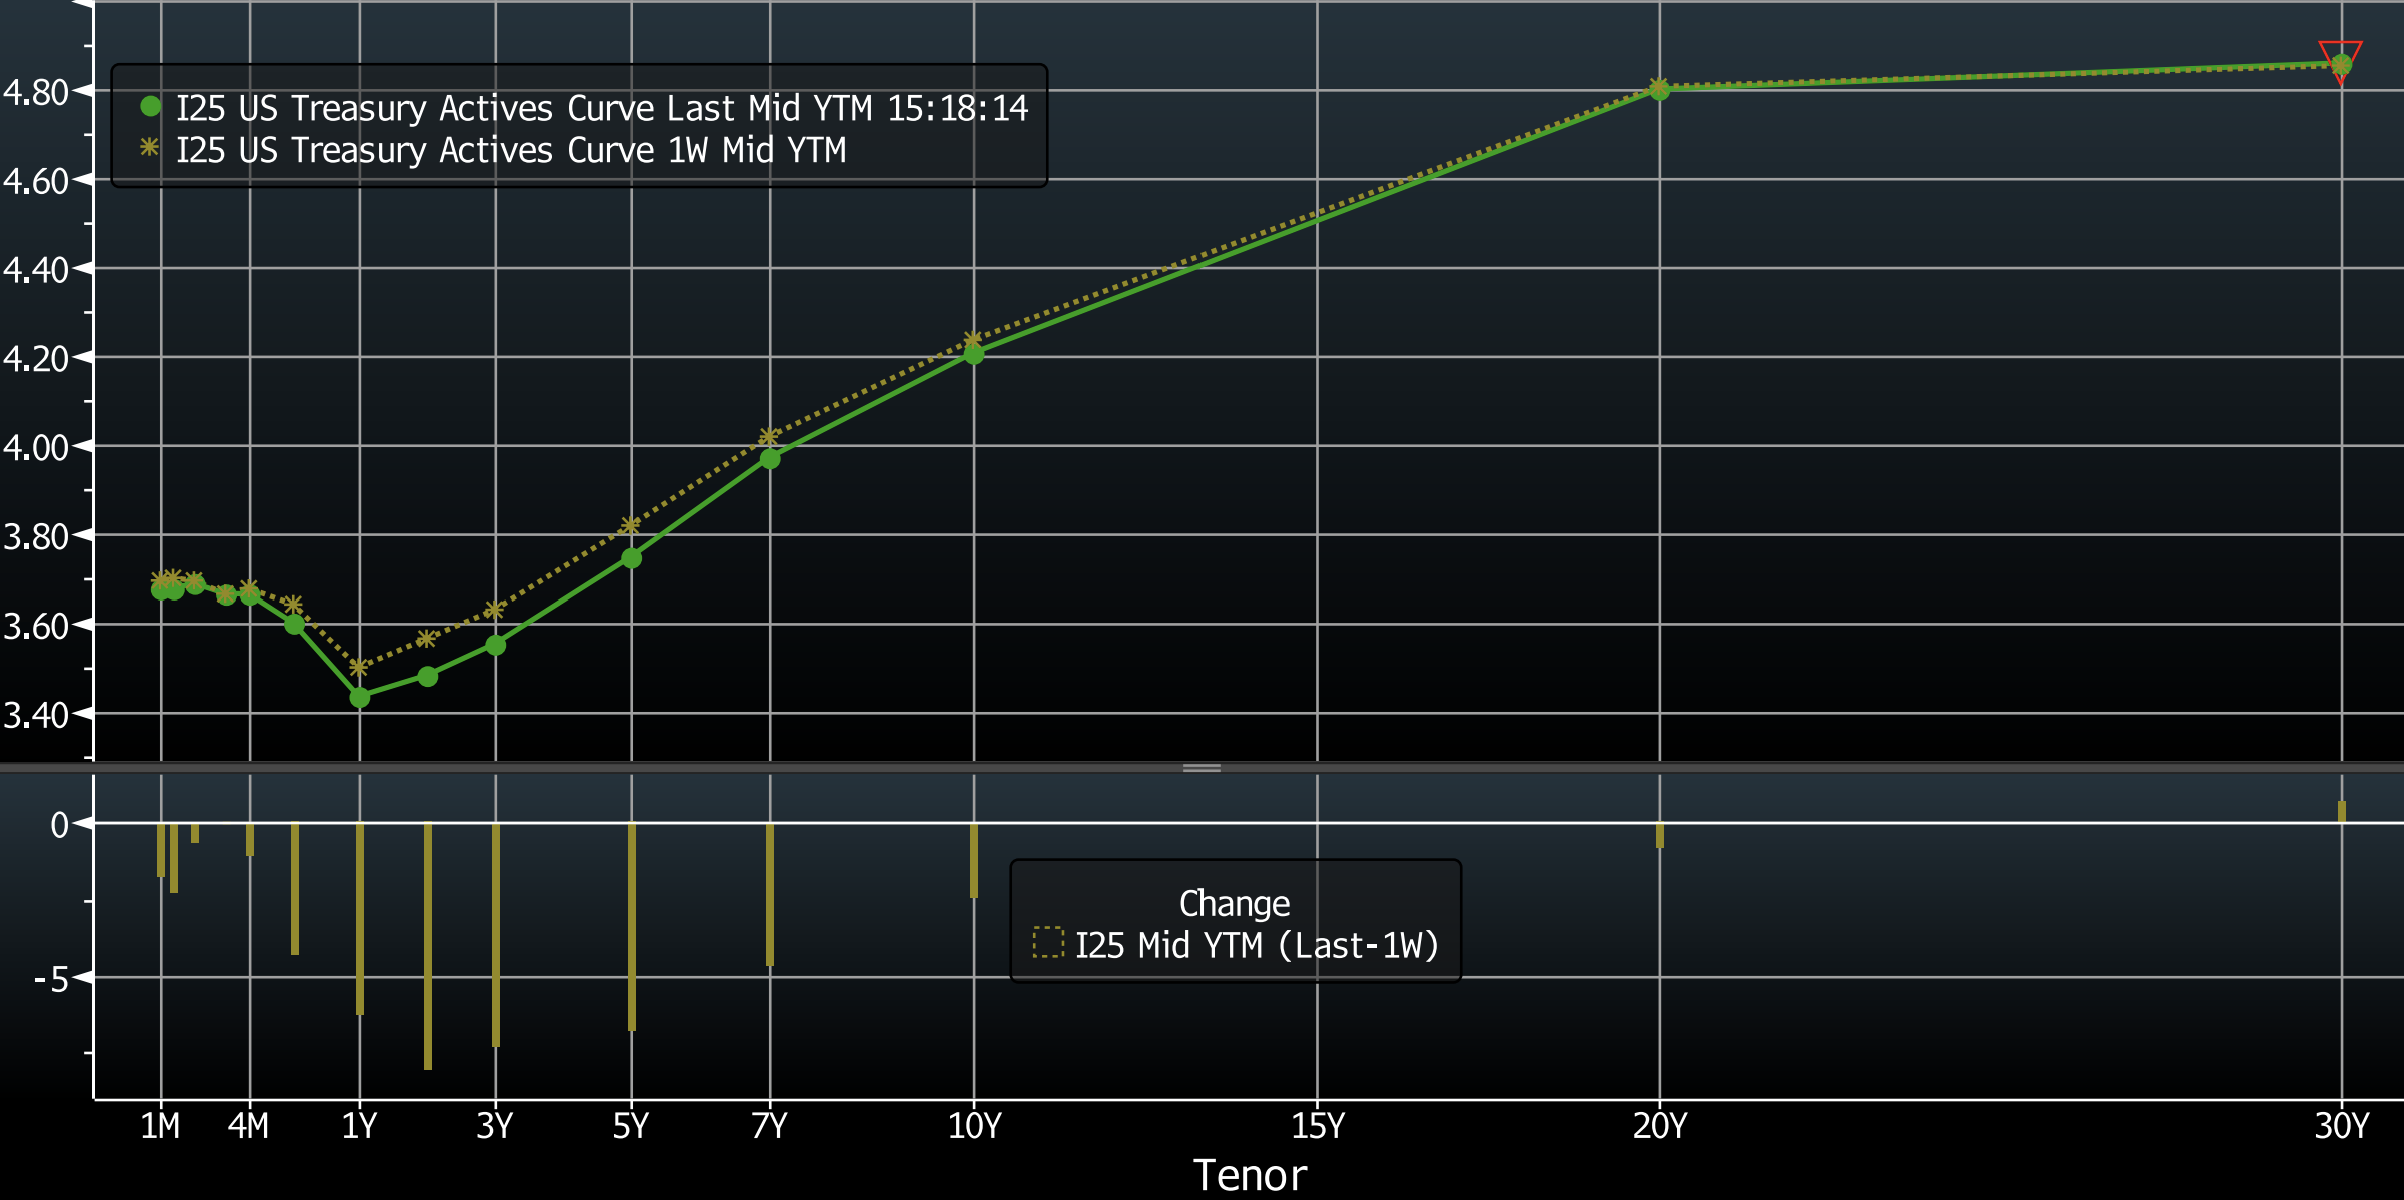
Task: Click the 1Y point on the green curve
Action: (360, 698)
